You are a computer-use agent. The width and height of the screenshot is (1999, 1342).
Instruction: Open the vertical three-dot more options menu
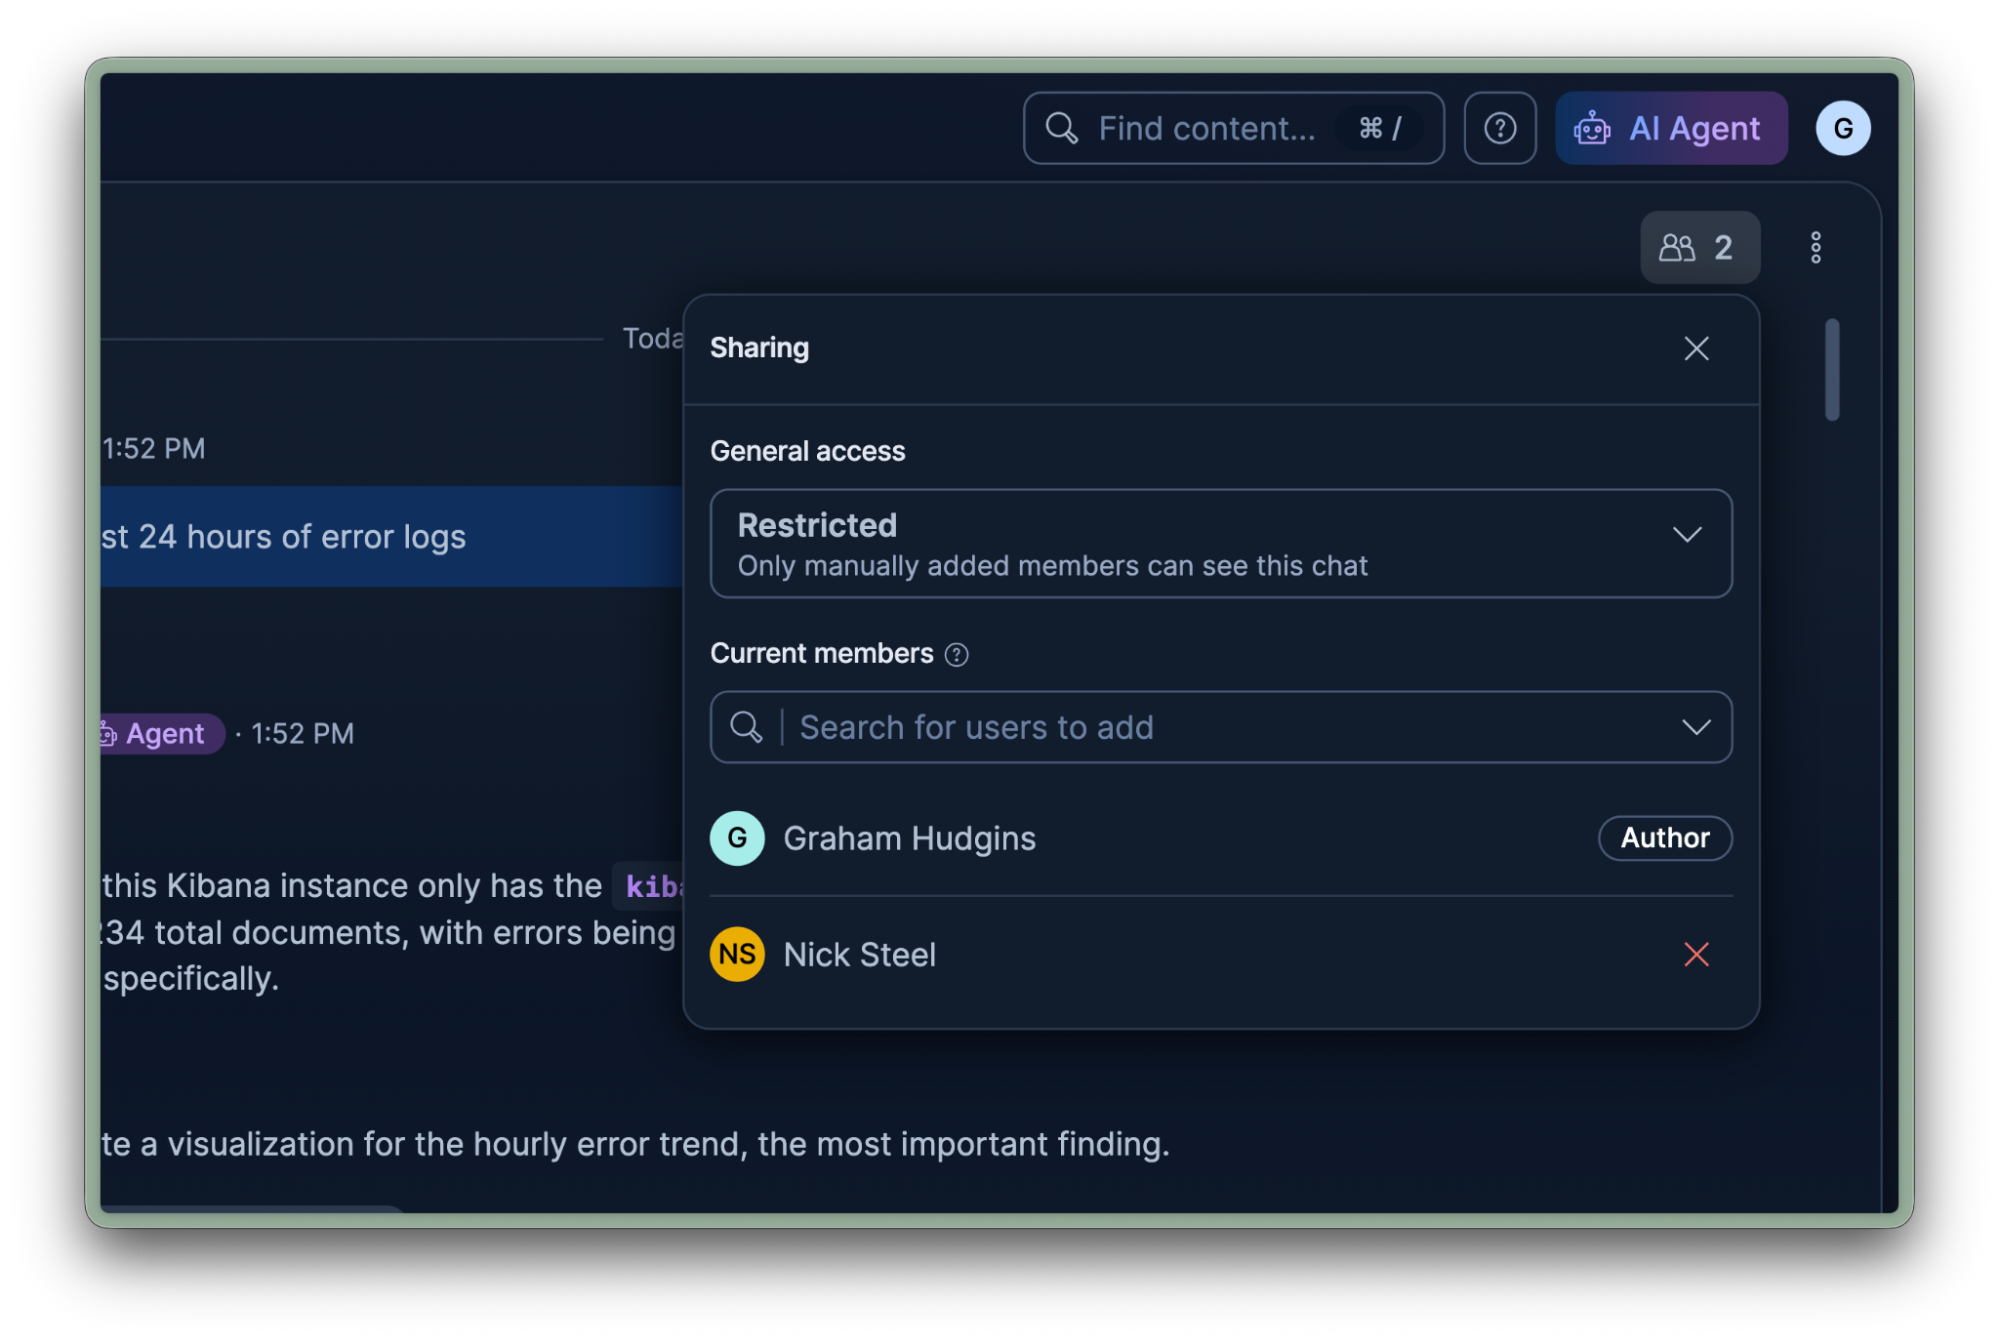[1815, 247]
